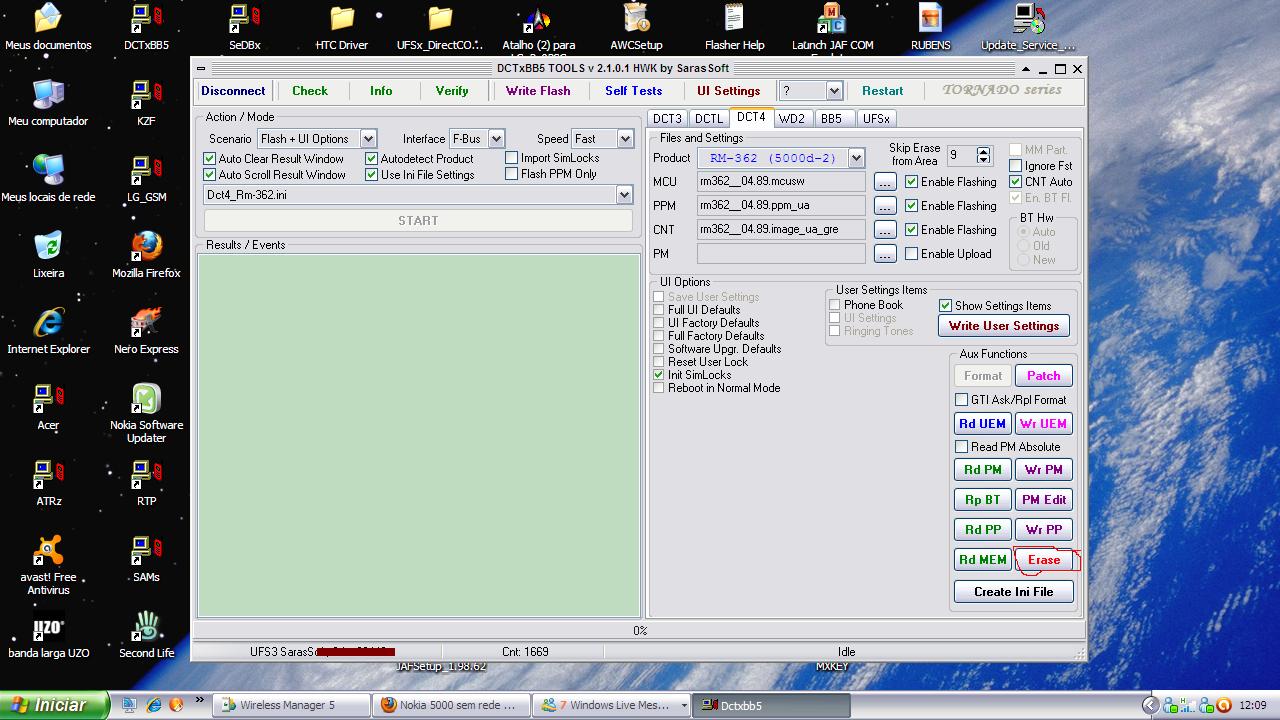Open Product RM-362 dropdown

[x=856, y=158]
